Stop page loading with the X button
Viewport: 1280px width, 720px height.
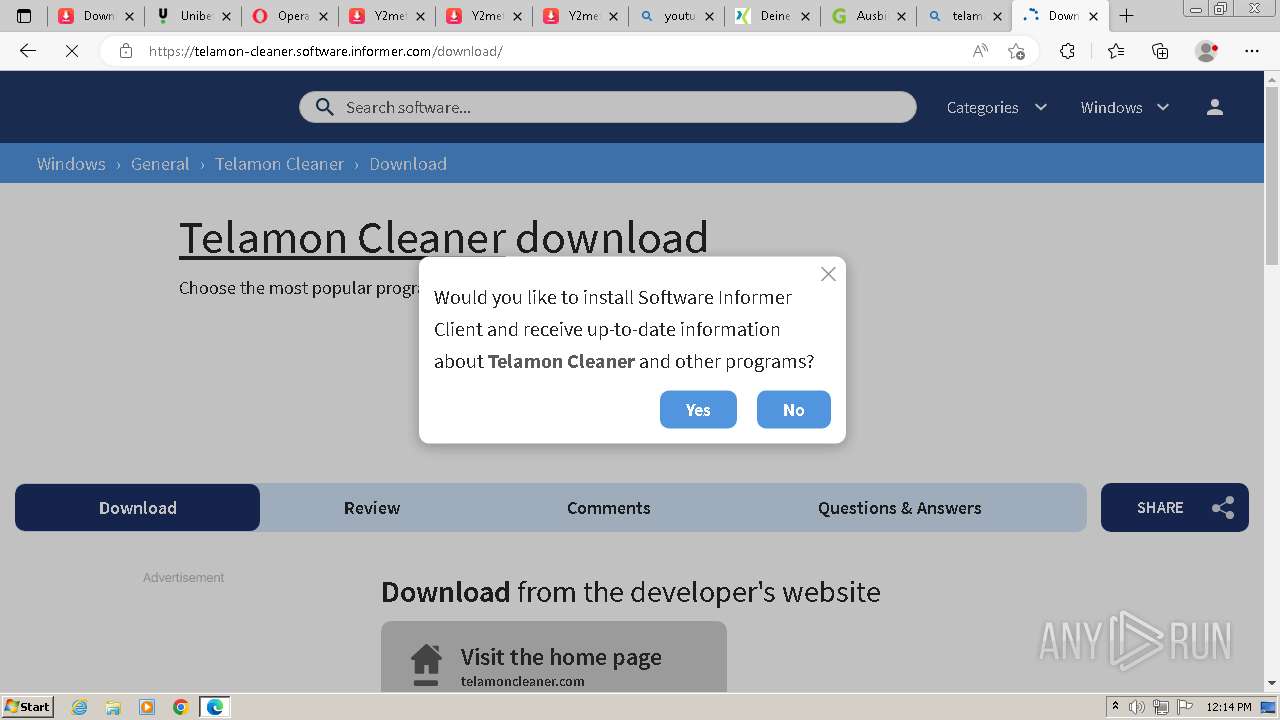click(x=72, y=51)
